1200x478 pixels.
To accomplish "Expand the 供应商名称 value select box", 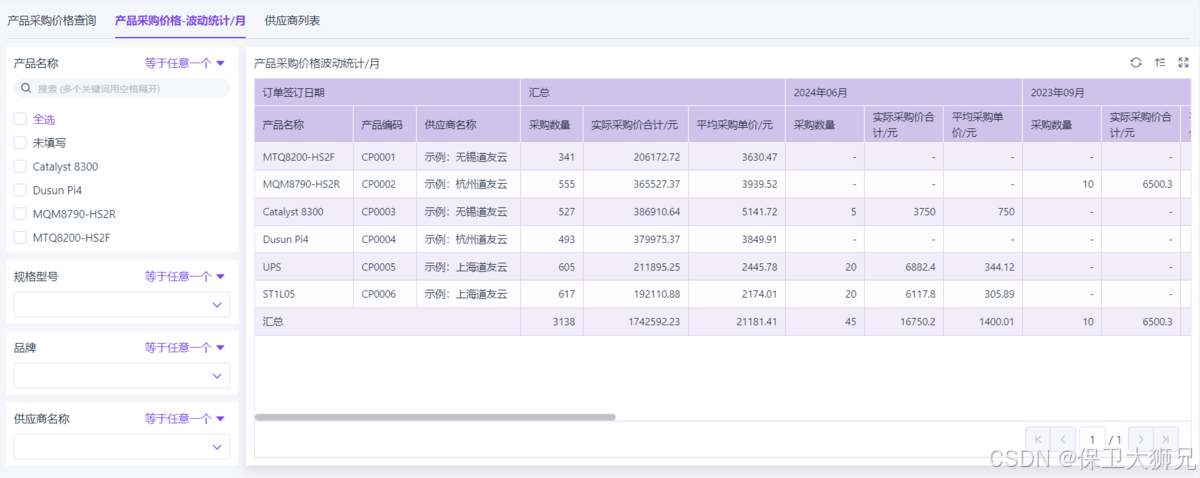I will (x=122, y=446).
